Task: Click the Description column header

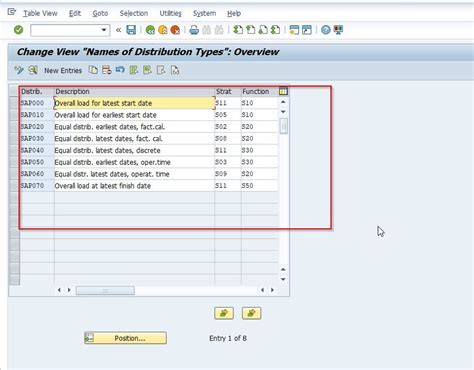Action: point(134,91)
